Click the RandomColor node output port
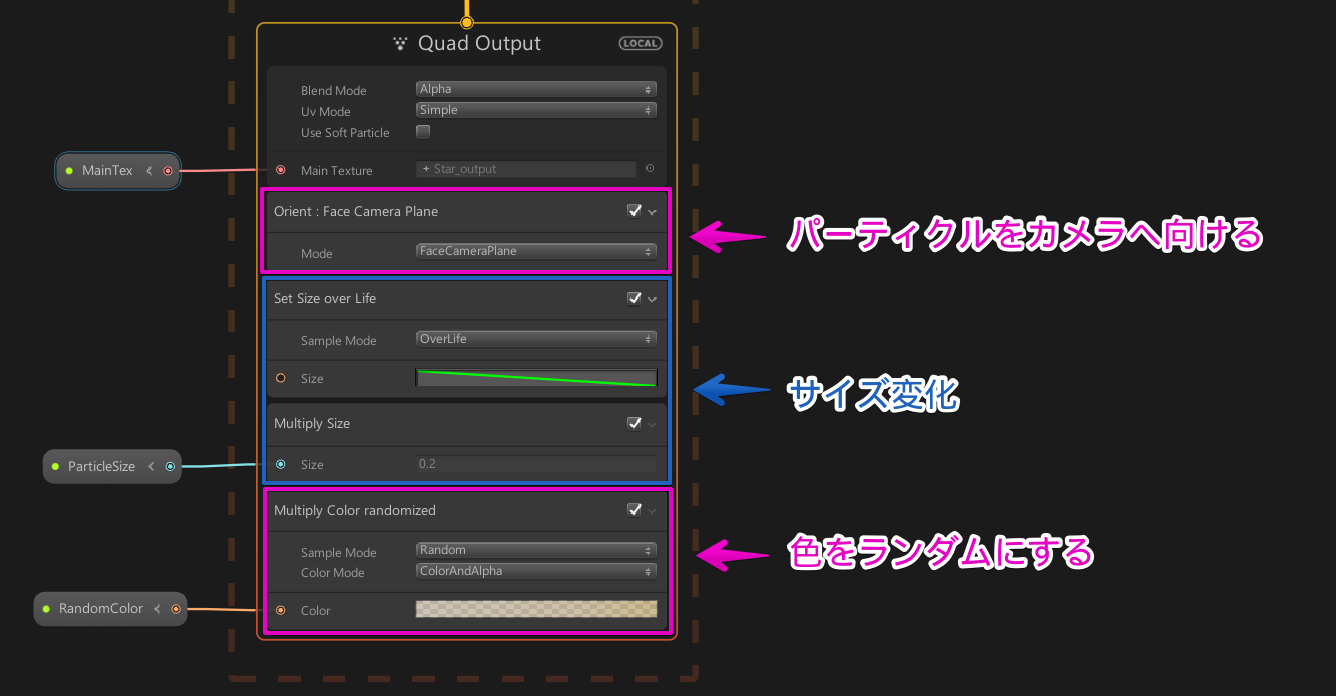The width and height of the screenshot is (1336, 696). 176,608
